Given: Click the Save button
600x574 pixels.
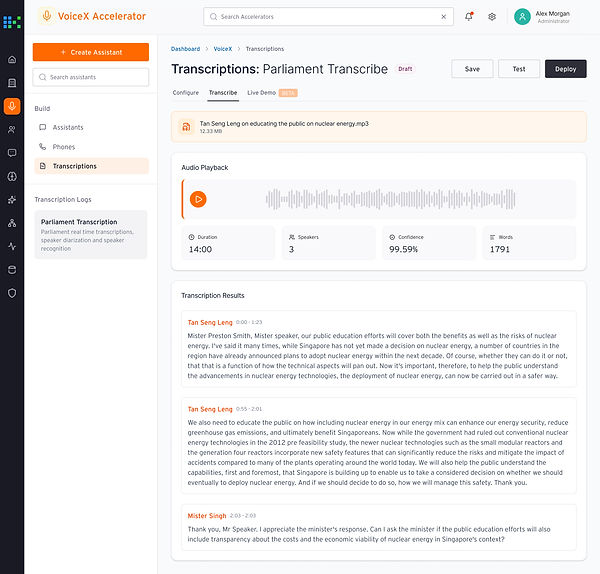Looking at the screenshot, I should pyautogui.click(x=472, y=69).
